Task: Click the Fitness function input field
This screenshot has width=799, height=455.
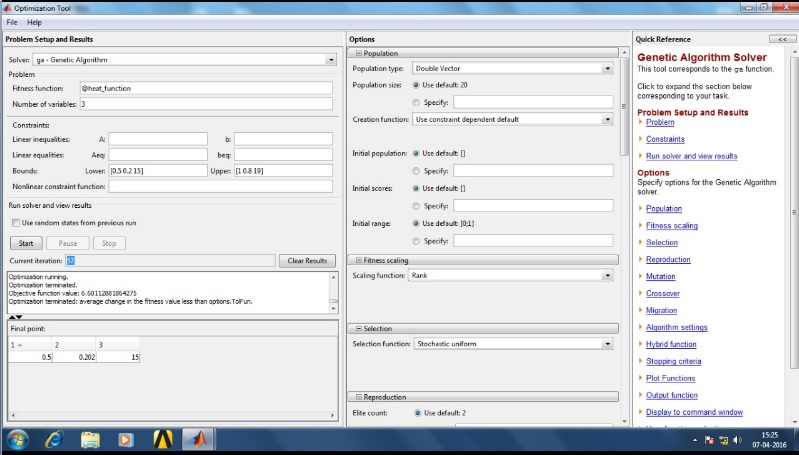Action: click(205, 88)
